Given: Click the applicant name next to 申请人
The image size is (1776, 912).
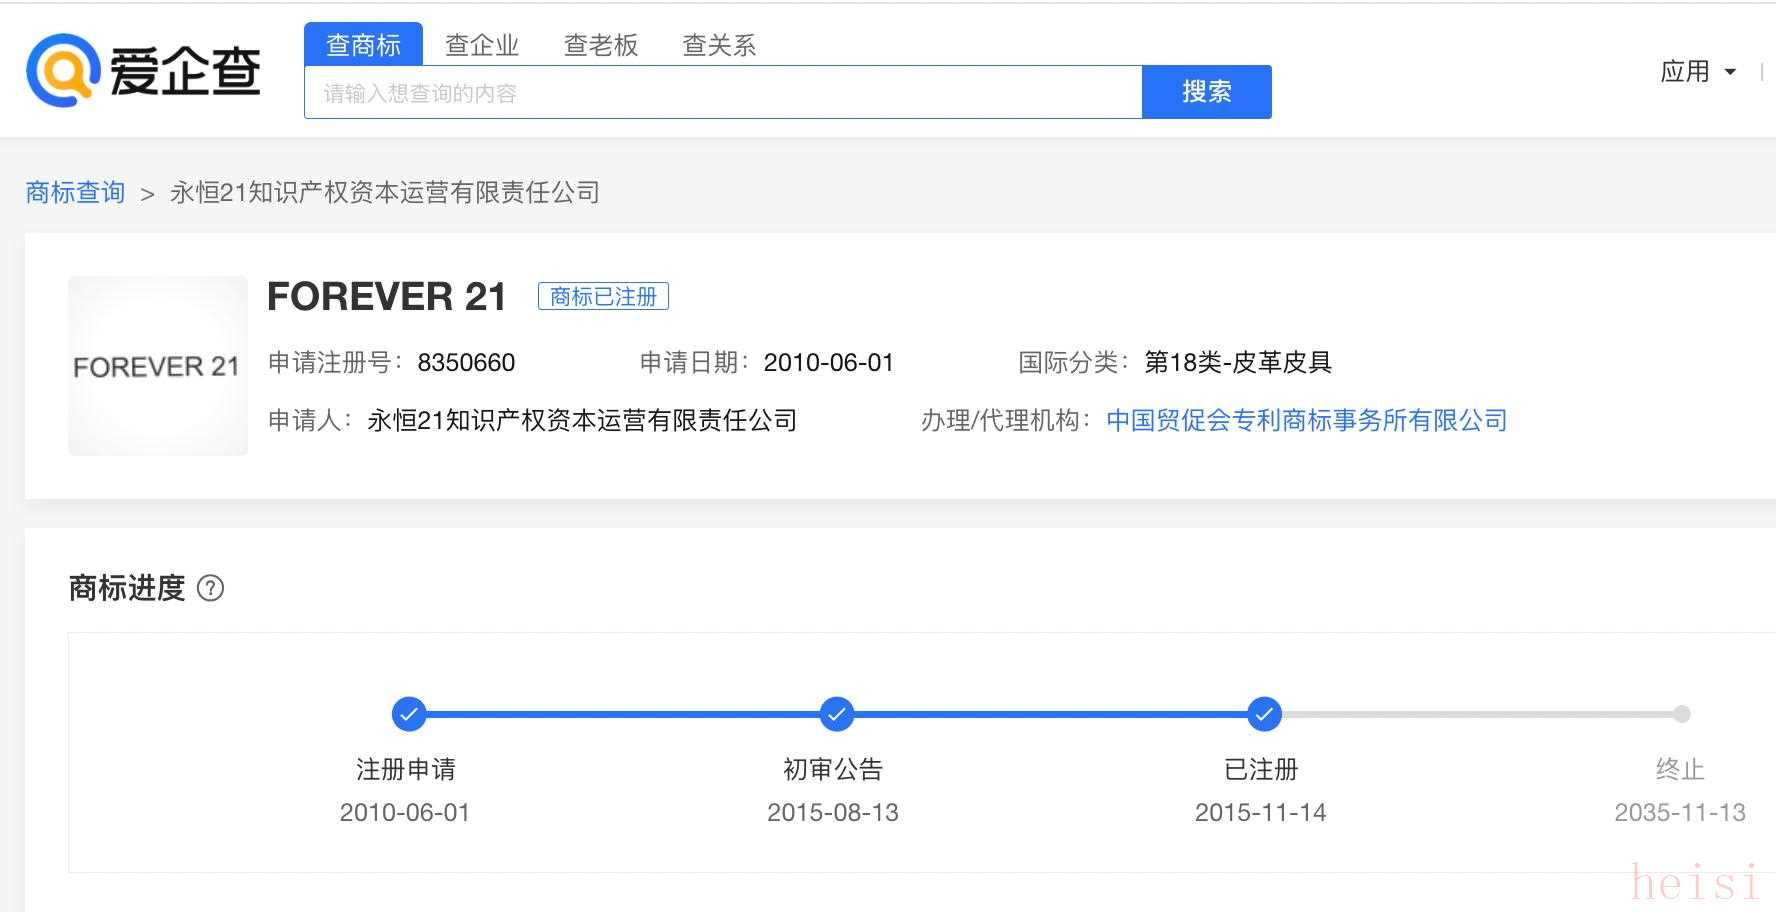Looking at the screenshot, I should (582, 420).
